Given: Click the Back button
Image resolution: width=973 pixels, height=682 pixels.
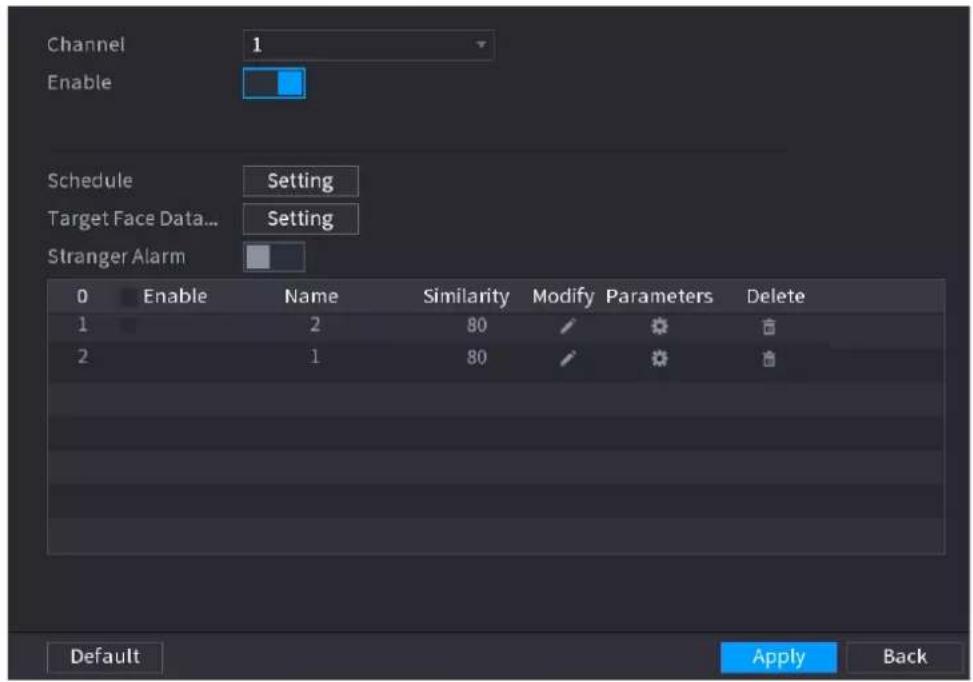Looking at the screenshot, I should click(x=904, y=657).
